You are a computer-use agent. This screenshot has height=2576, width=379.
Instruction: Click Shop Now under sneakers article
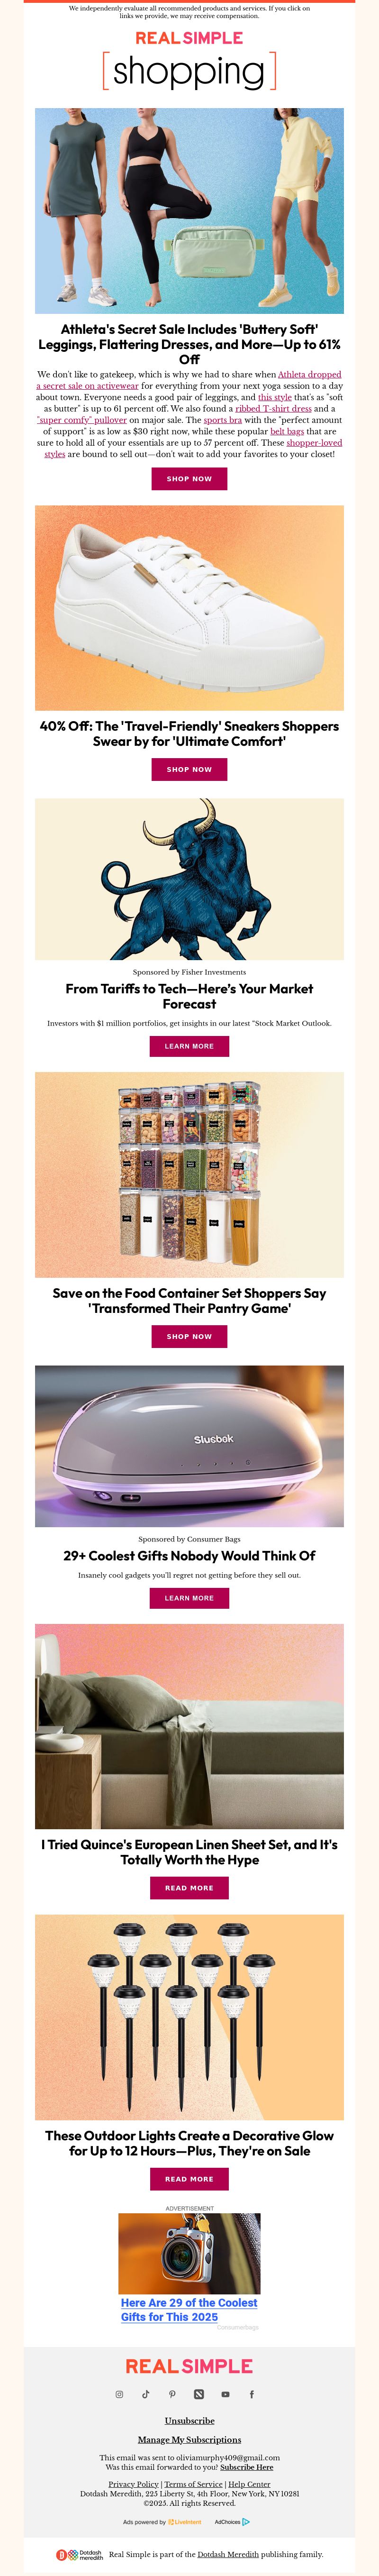tap(189, 769)
